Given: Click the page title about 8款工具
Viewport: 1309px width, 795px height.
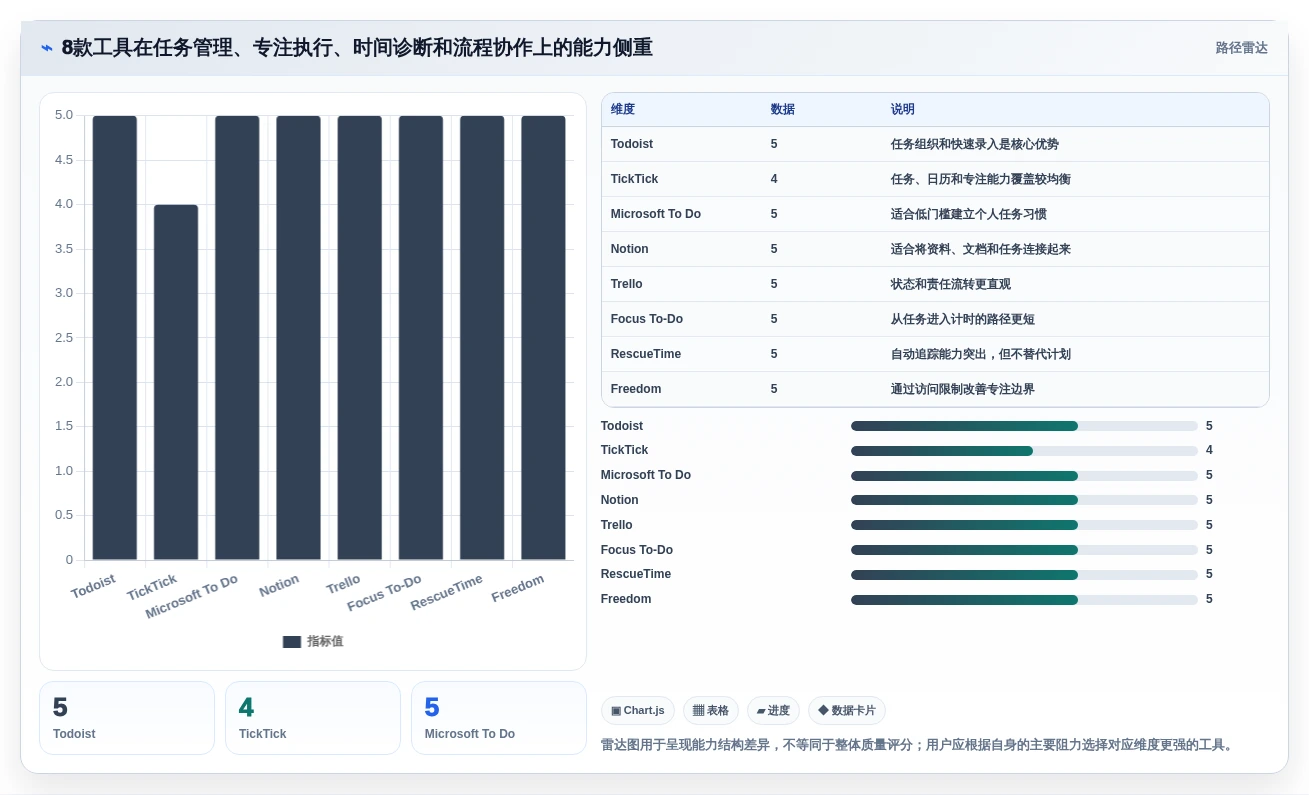Looking at the screenshot, I should coord(357,47).
